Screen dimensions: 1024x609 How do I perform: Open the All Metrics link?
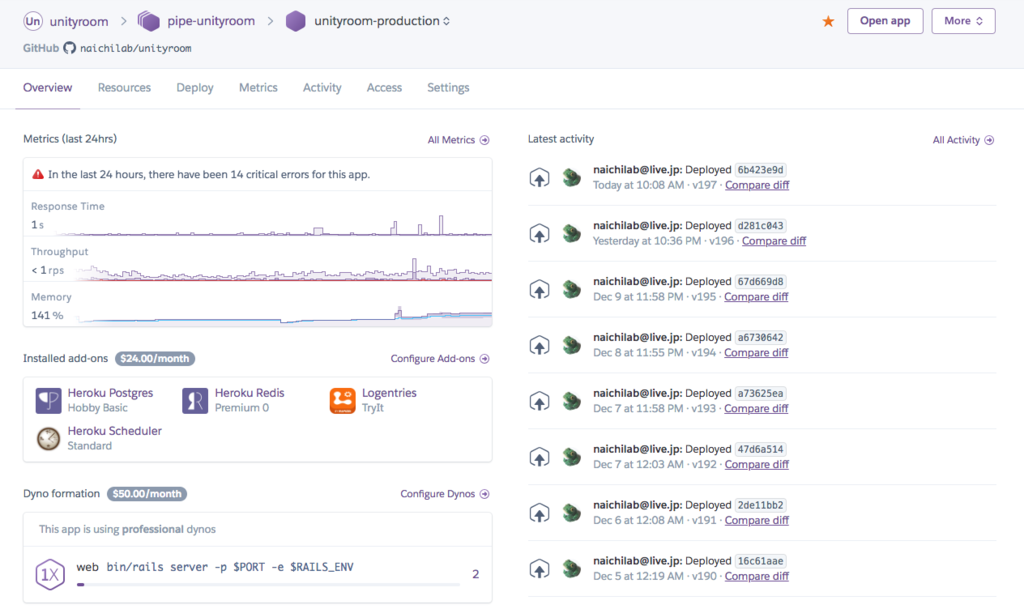(458, 140)
